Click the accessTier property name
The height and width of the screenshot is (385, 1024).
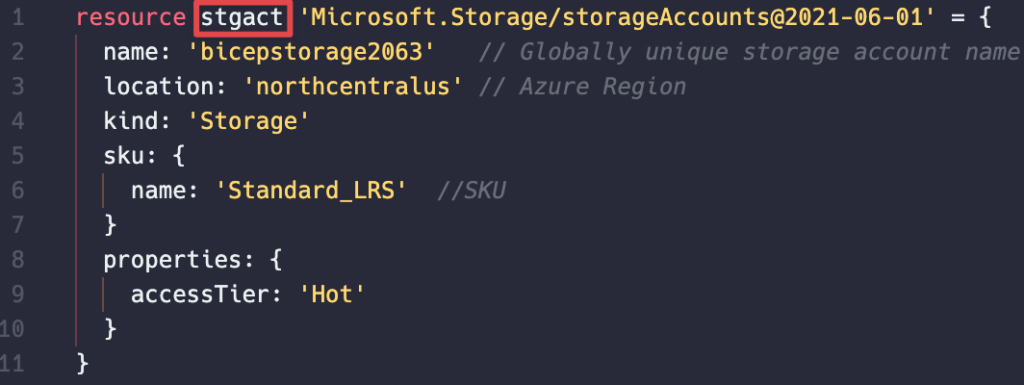(200, 294)
